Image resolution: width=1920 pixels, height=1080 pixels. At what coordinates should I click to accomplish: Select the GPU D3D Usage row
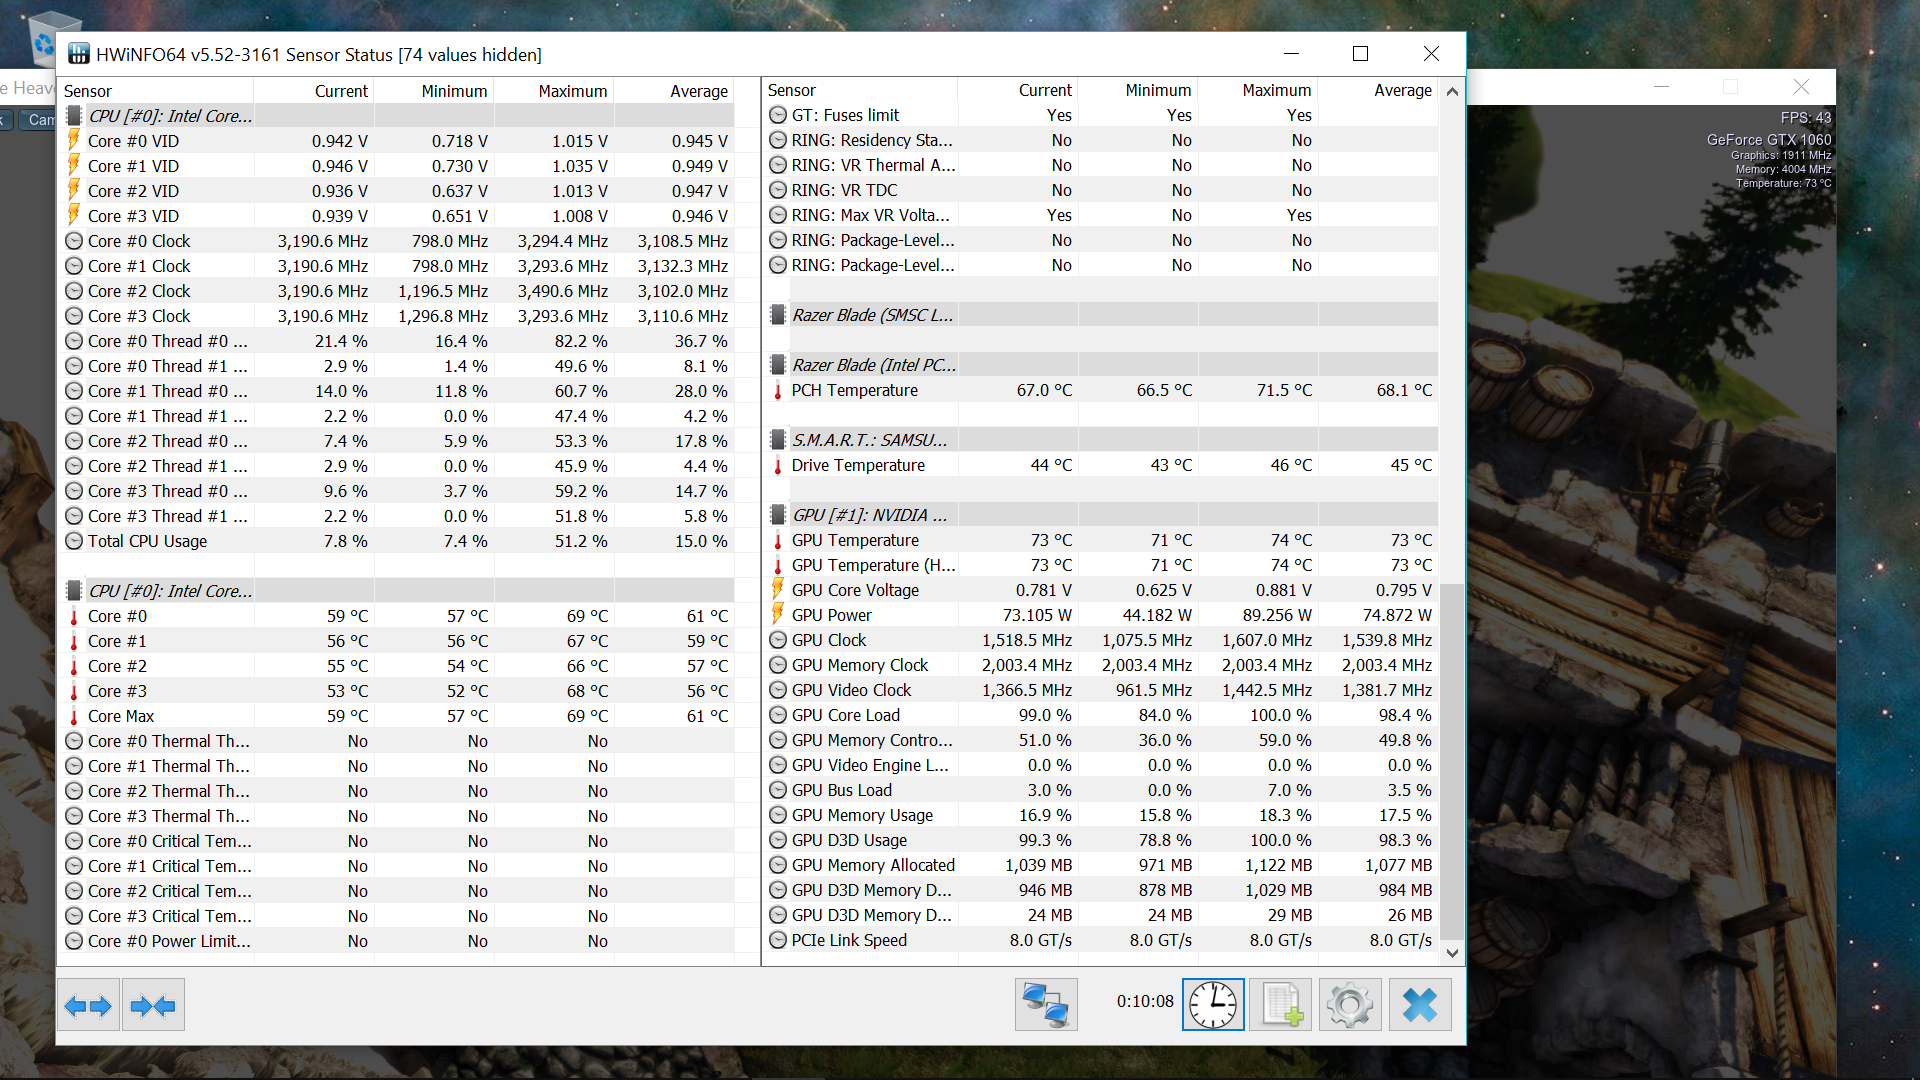1101,840
